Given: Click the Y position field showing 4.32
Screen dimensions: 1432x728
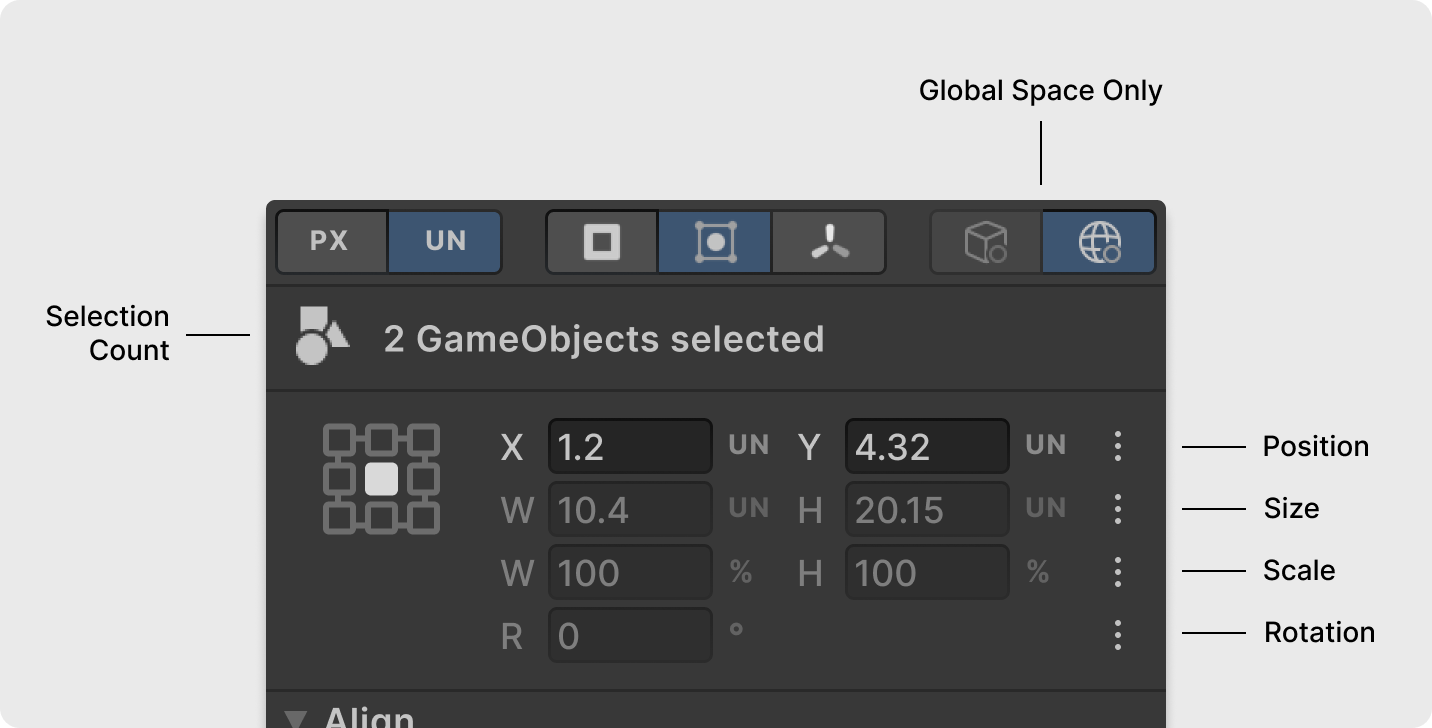Looking at the screenshot, I should coord(927,446).
